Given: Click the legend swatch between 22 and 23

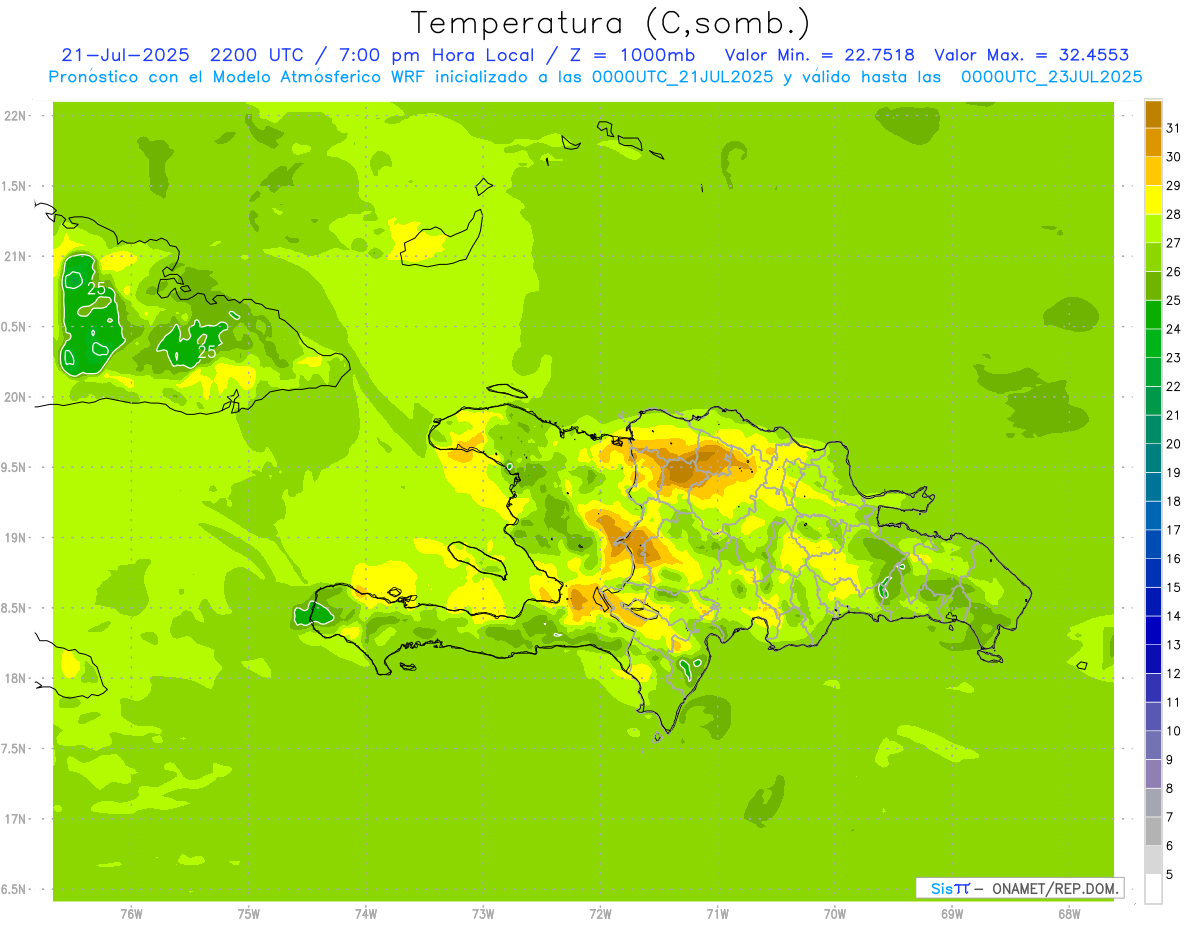Looking at the screenshot, I should tap(1153, 372).
